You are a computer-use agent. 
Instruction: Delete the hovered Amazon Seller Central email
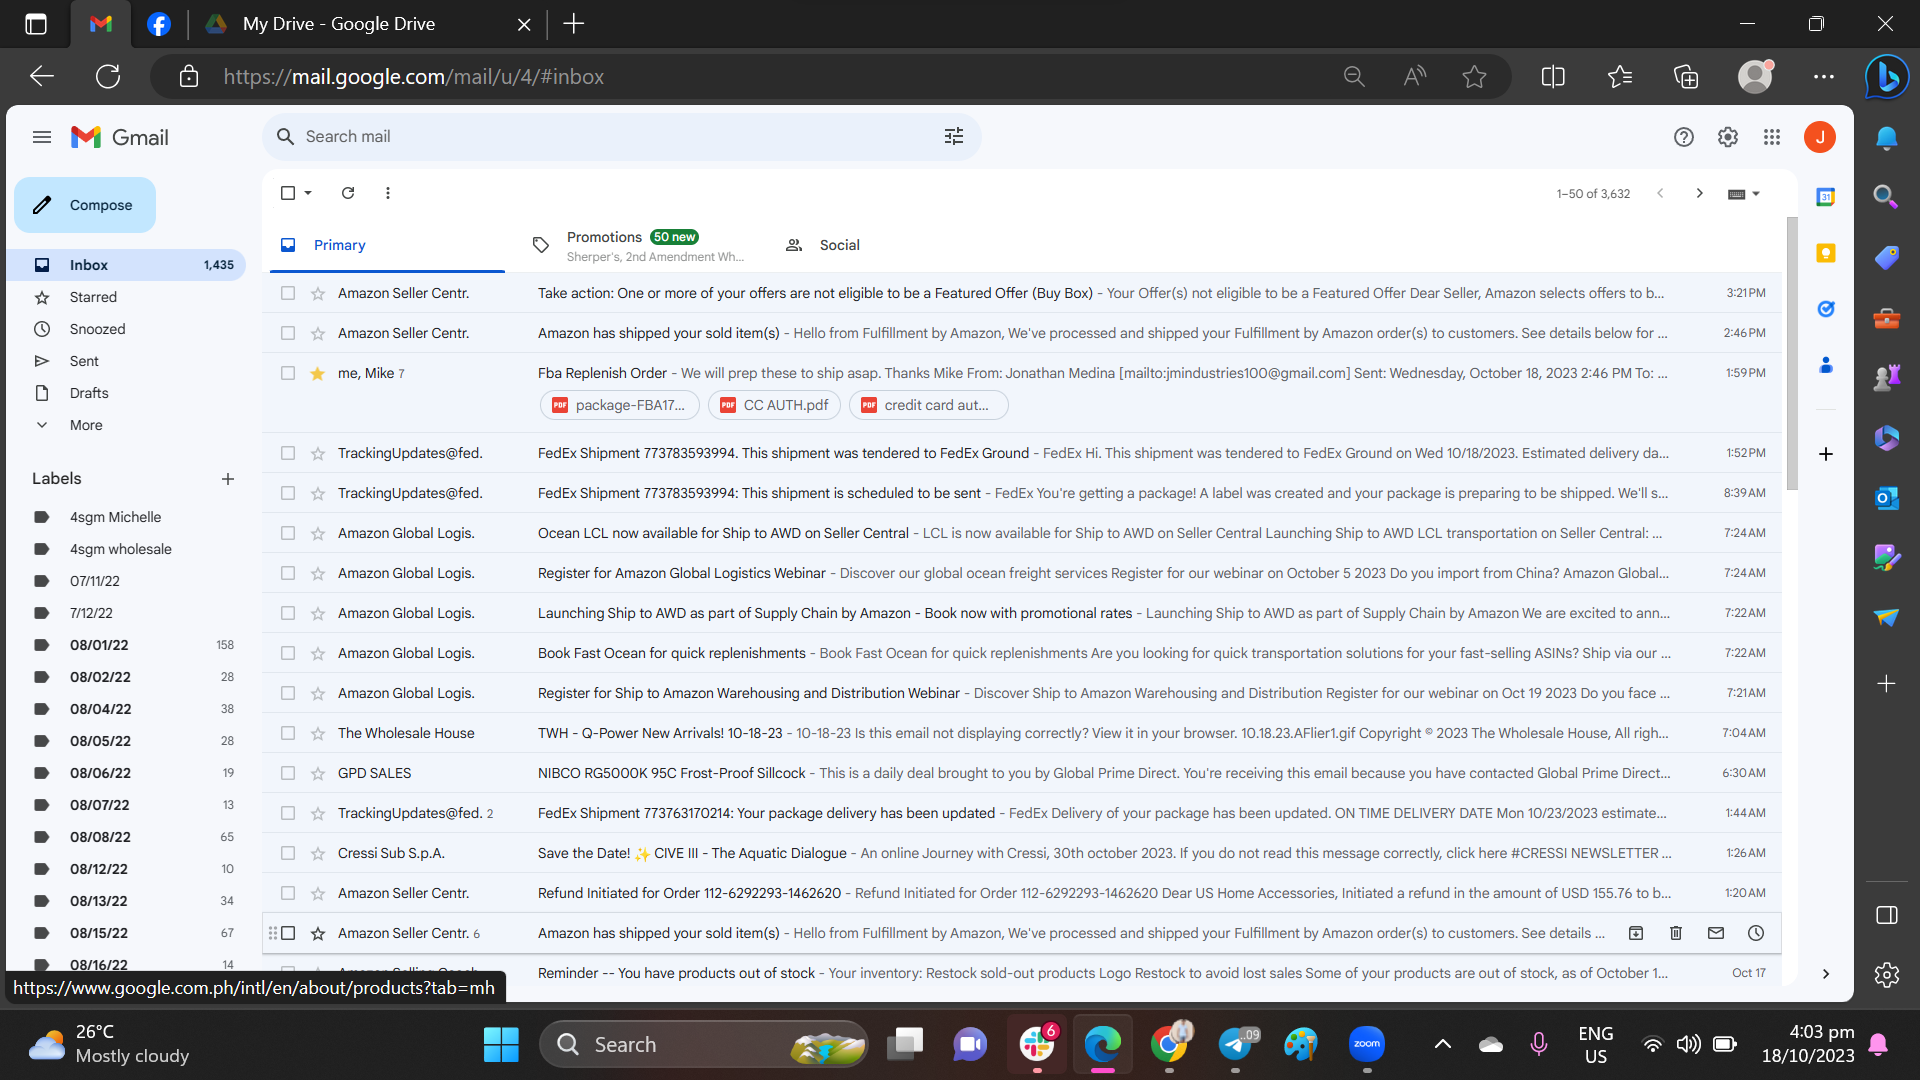point(1676,933)
